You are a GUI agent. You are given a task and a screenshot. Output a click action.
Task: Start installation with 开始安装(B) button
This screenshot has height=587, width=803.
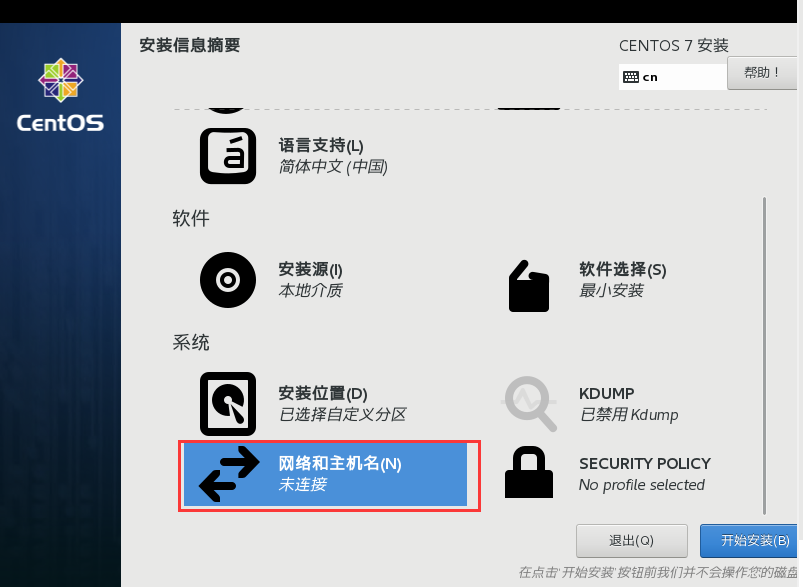[x=749, y=540]
